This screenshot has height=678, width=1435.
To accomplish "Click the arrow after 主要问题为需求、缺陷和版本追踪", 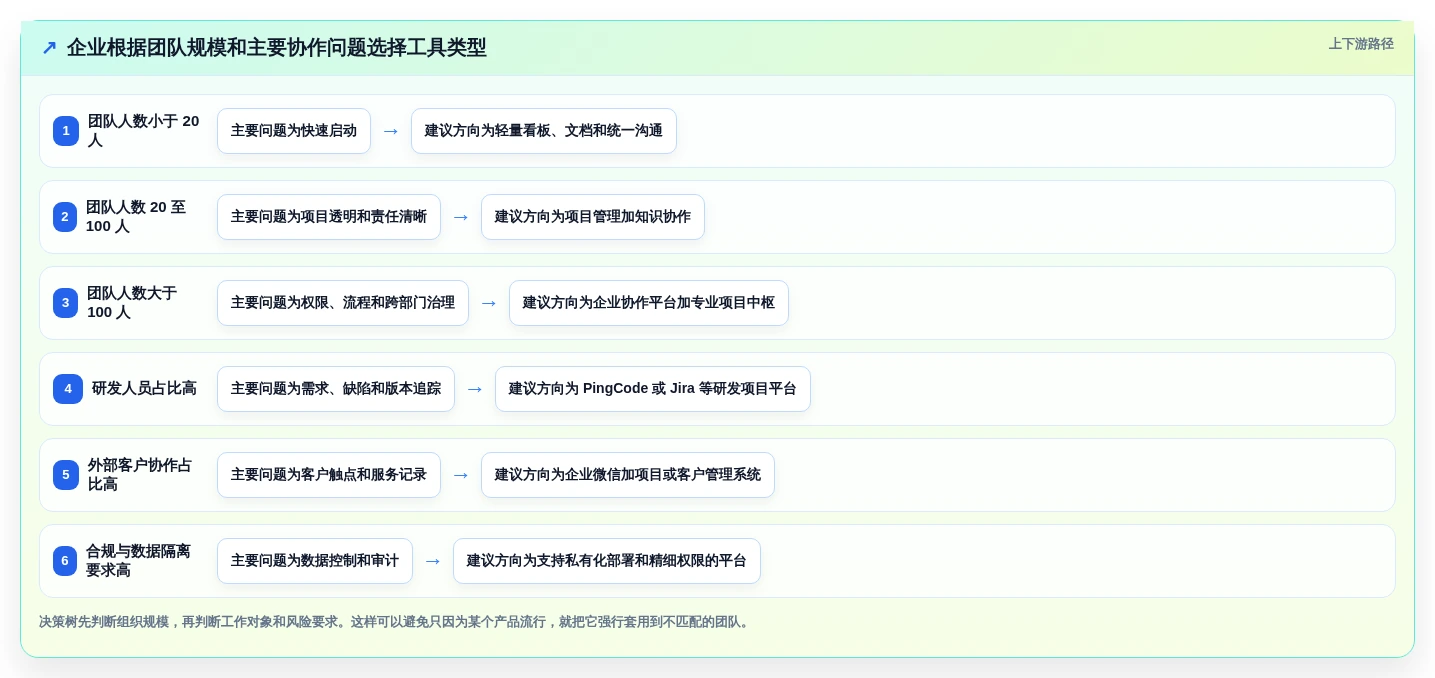I will pos(475,389).
